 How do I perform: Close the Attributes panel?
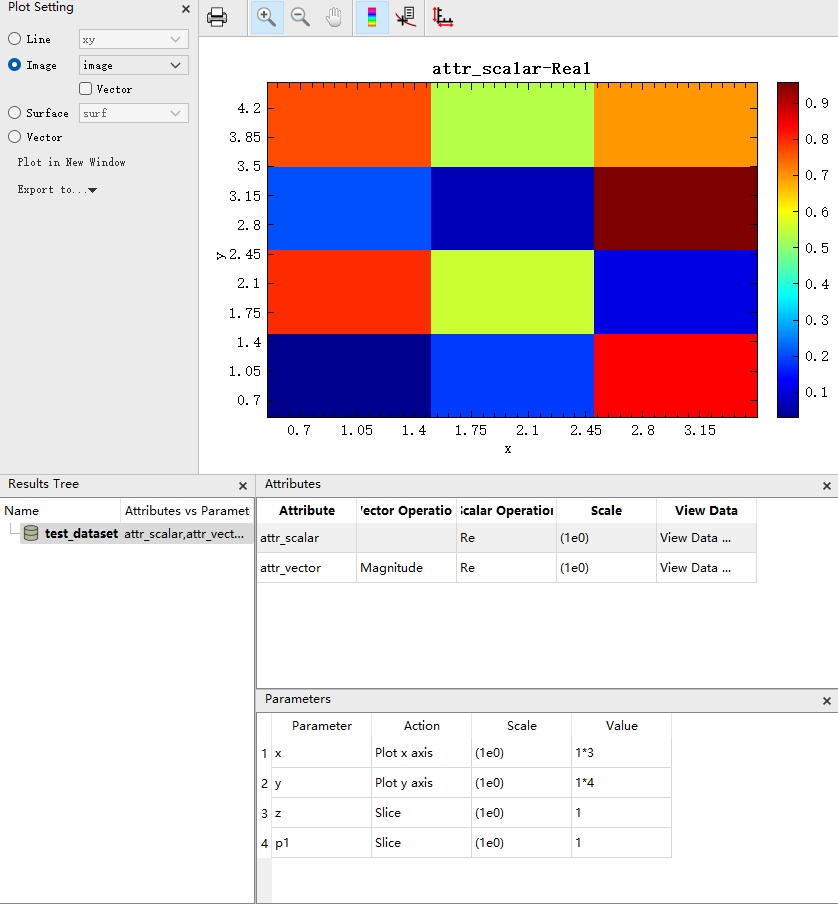tap(826, 486)
